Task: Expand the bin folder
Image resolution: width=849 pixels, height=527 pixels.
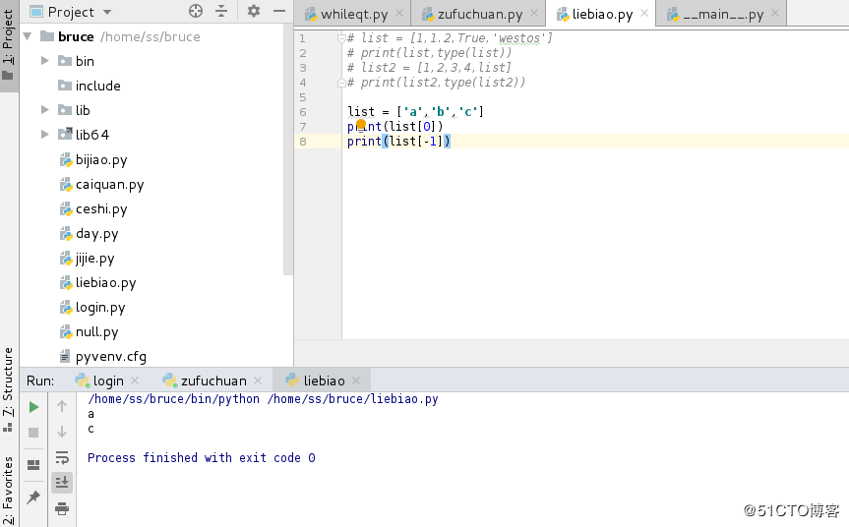Action: (x=45, y=61)
